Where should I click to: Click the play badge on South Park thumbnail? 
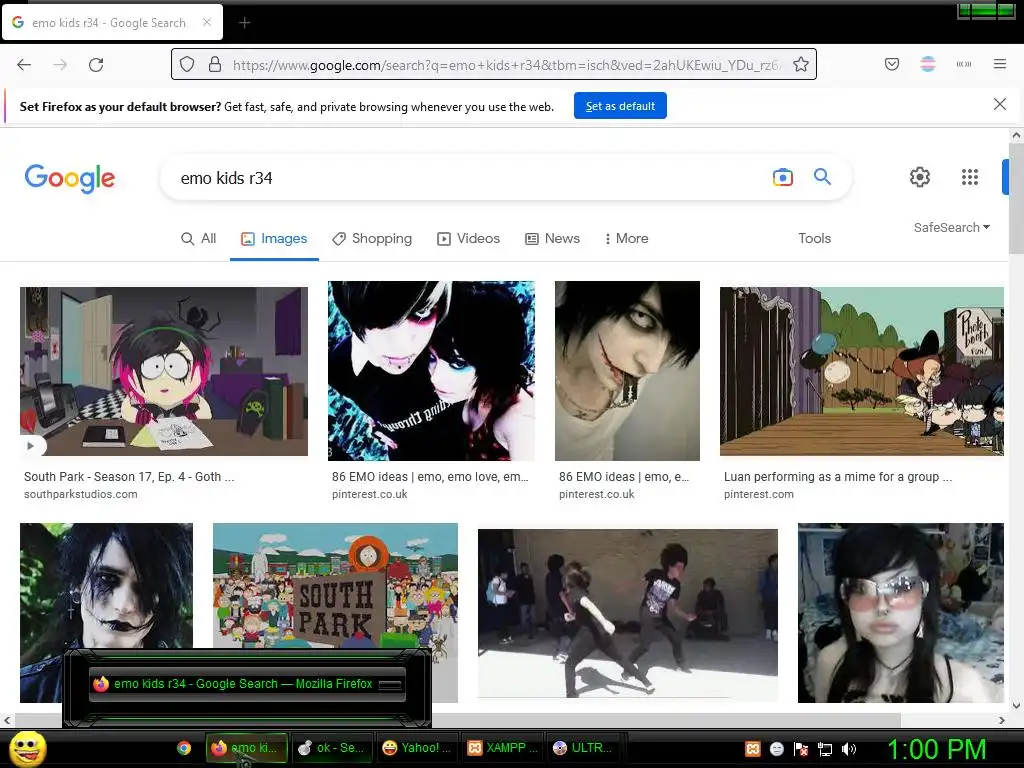tap(30, 445)
